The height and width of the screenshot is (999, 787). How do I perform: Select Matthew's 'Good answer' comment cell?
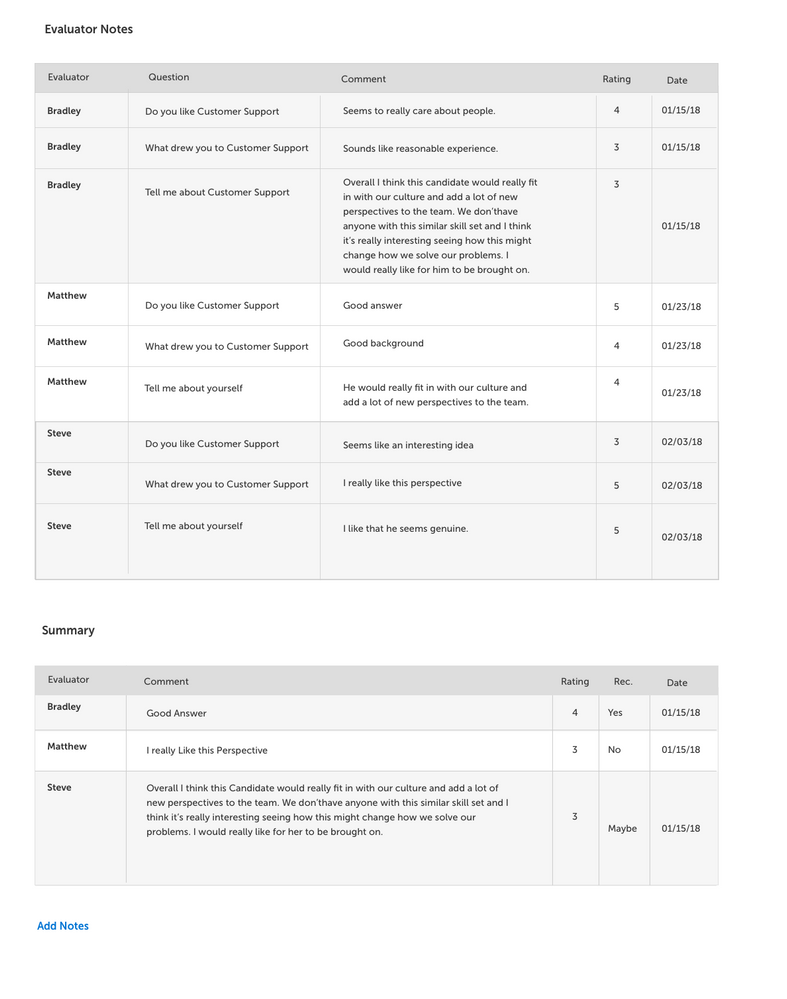[x=372, y=305]
